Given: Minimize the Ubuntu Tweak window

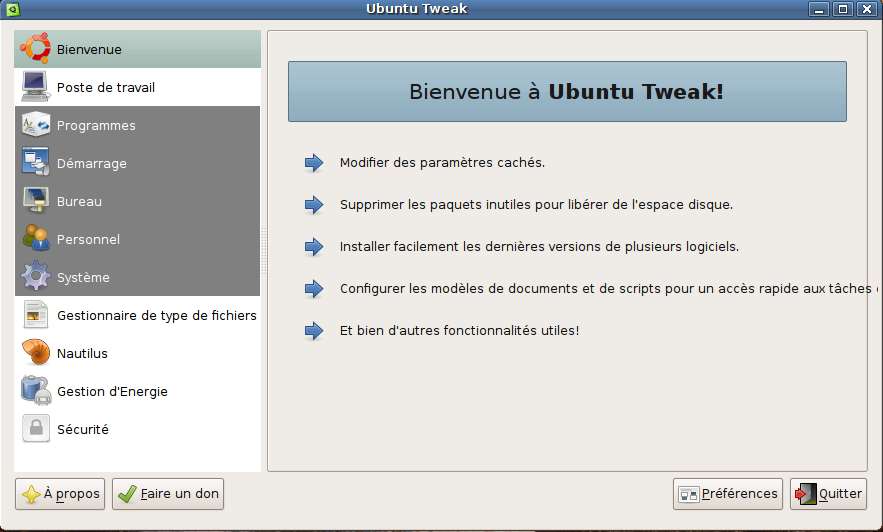Looking at the screenshot, I should [819, 8].
